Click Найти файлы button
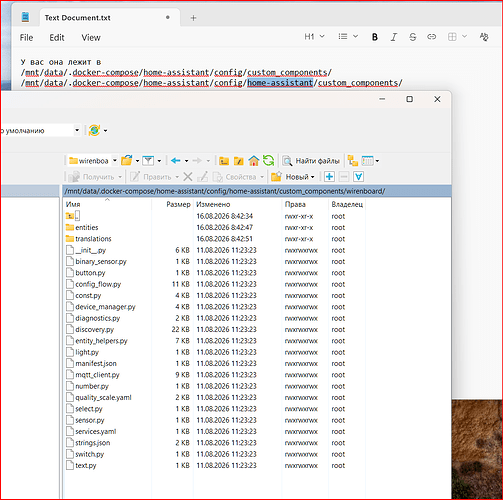Image resolution: width=503 pixels, height=500 pixels. pyautogui.click(x=311, y=161)
